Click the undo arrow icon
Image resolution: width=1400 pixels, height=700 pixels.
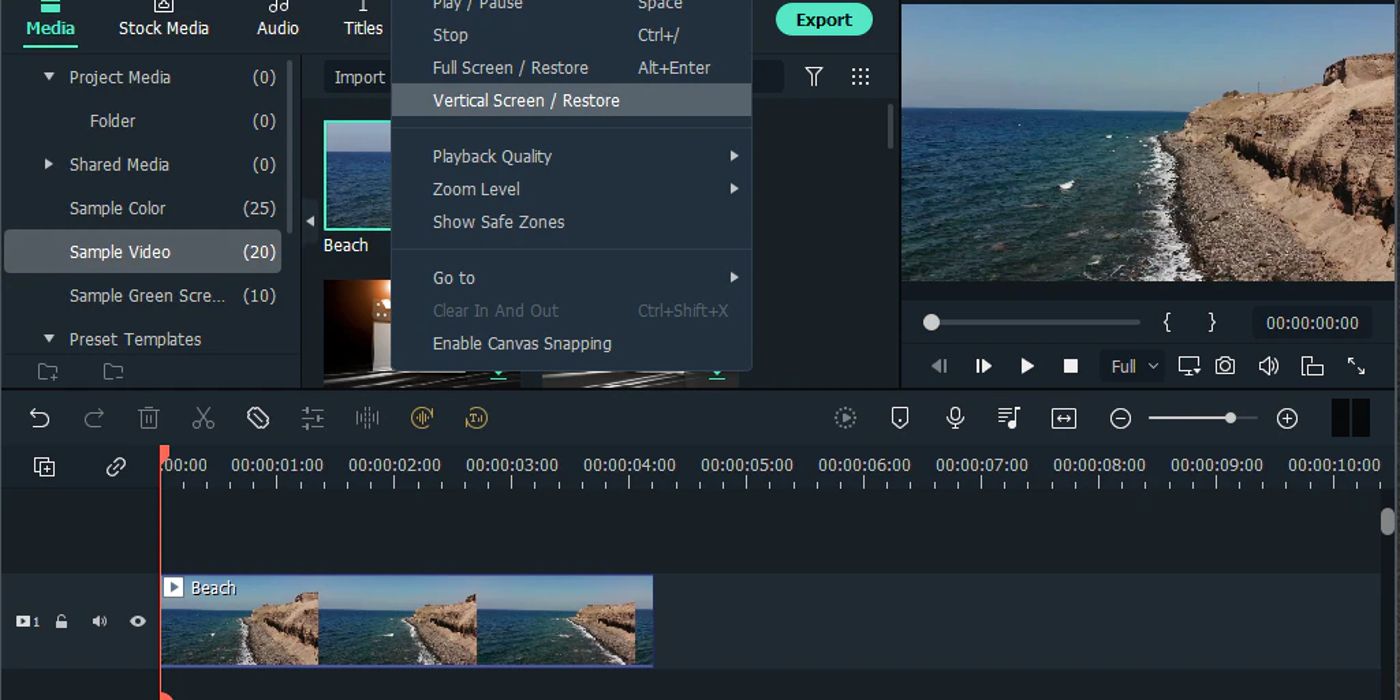click(x=40, y=418)
